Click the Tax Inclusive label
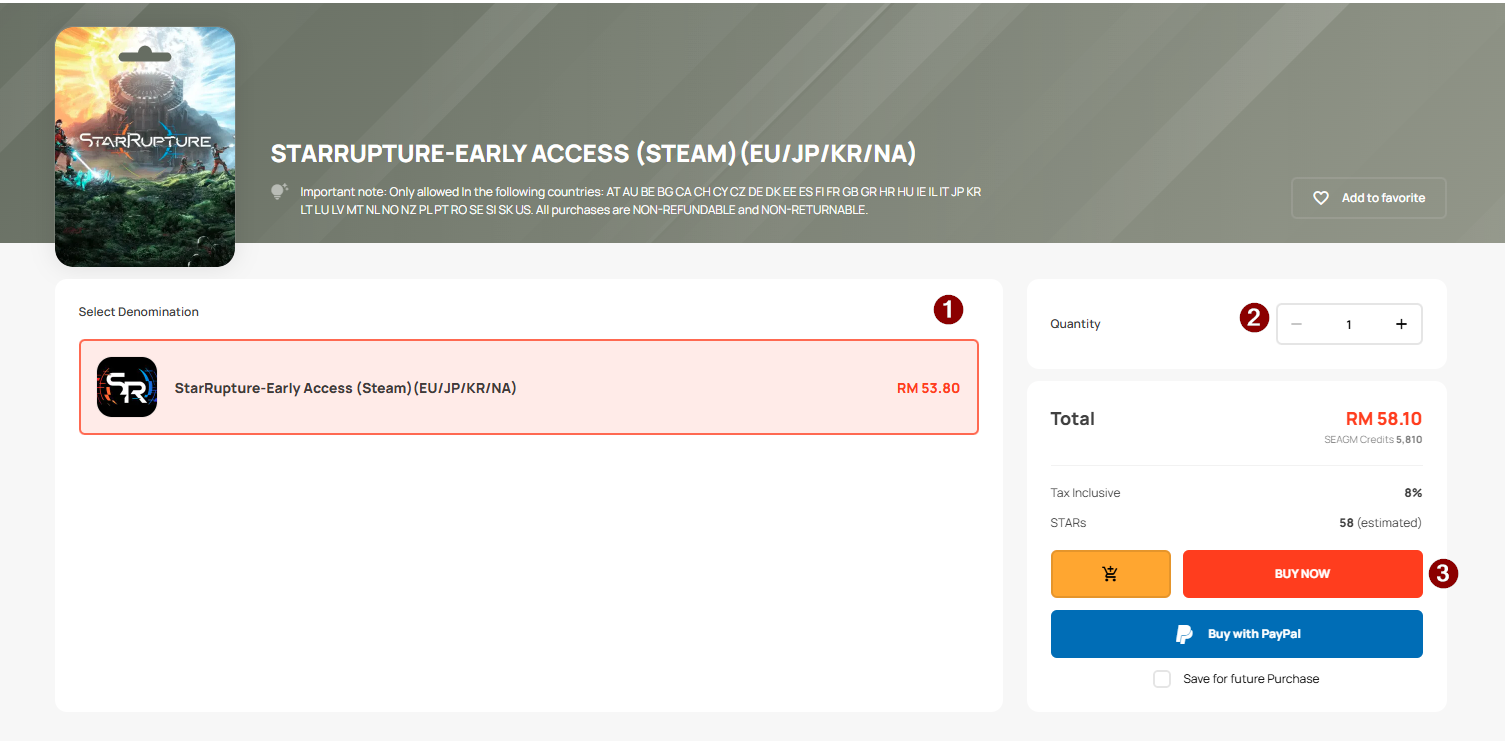This screenshot has width=1505, height=741. point(1085,493)
